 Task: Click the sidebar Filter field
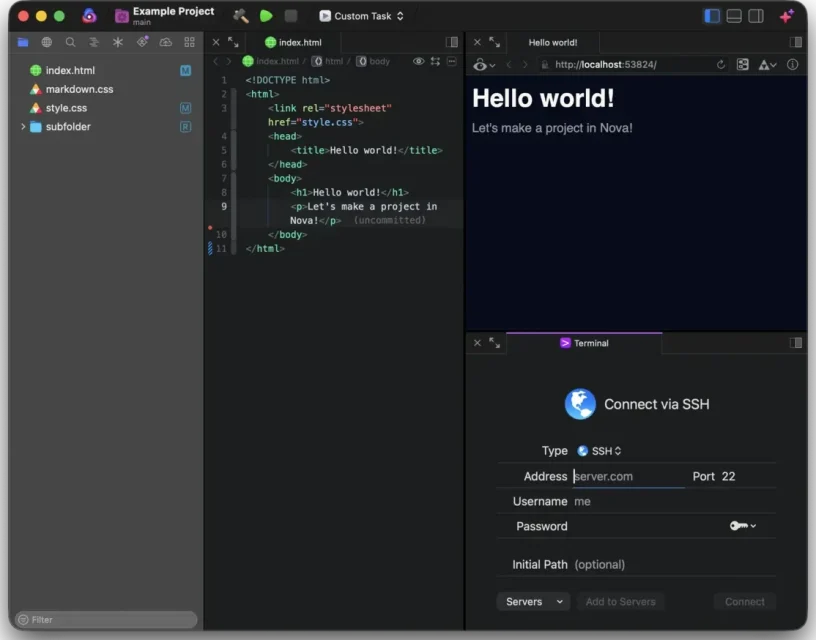[x=106, y=619]
